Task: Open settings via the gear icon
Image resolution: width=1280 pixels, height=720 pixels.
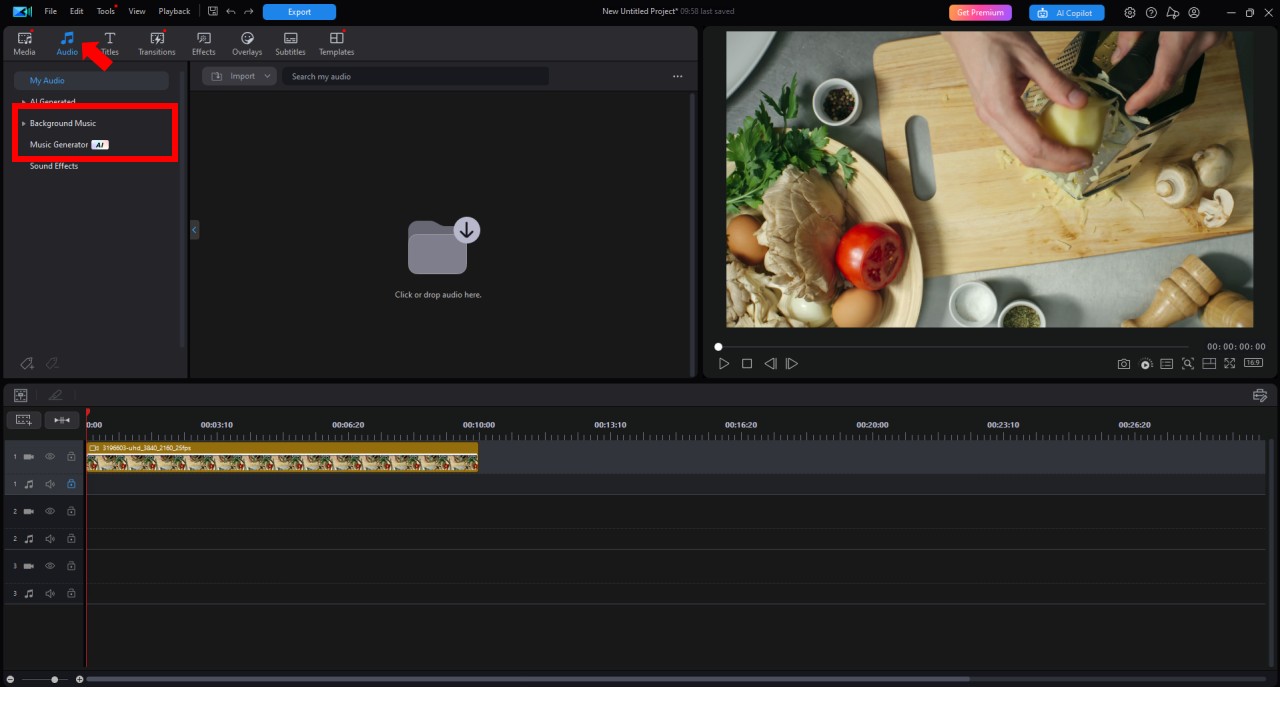Action: click(1130, 13)
